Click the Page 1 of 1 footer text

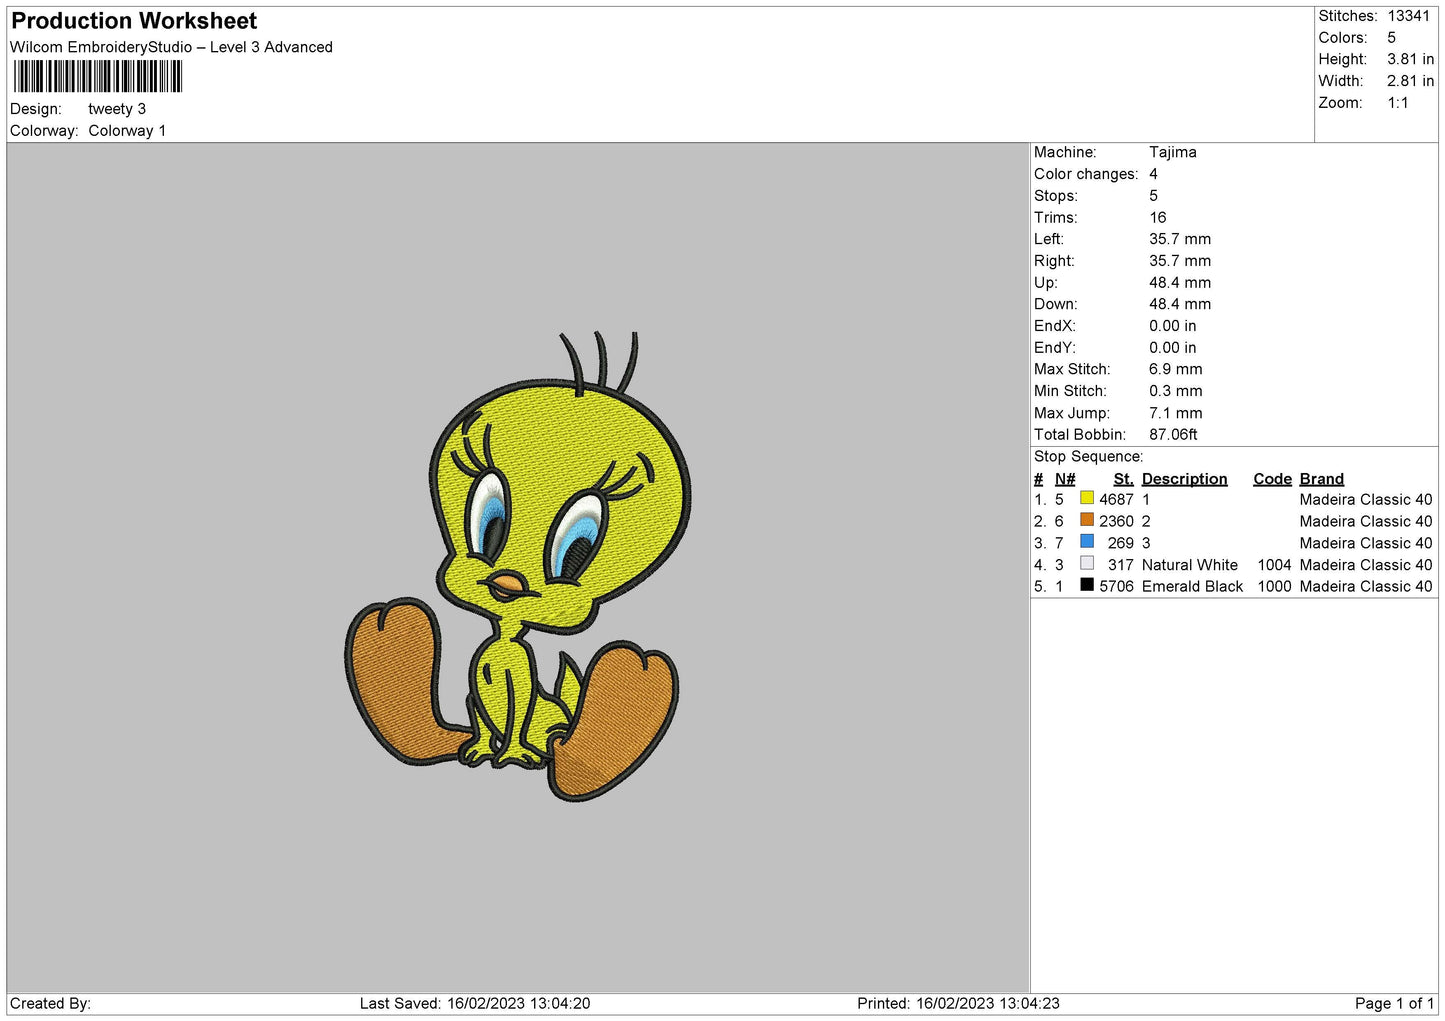(1394, 1003)
